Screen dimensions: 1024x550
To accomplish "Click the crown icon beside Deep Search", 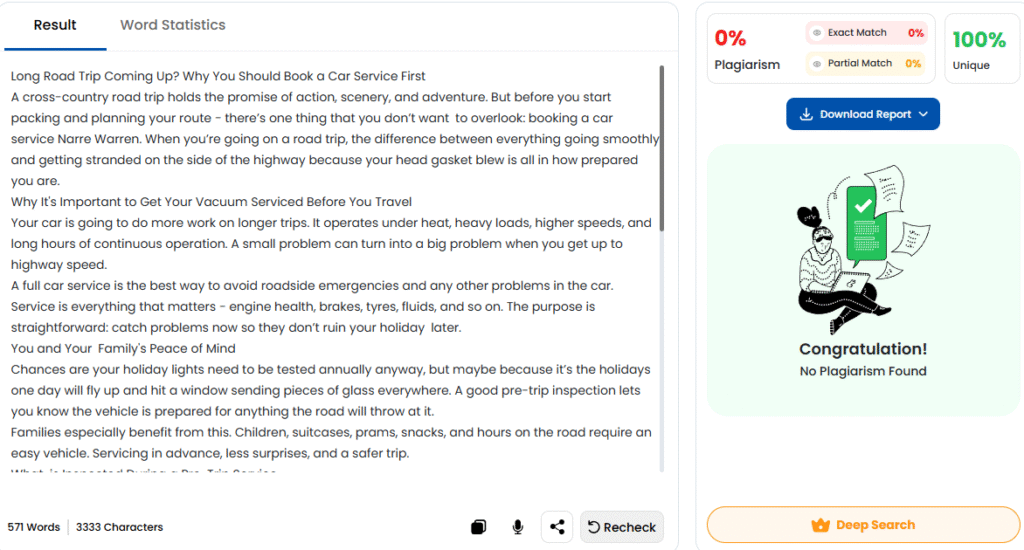I will click(x=821, y=525).
